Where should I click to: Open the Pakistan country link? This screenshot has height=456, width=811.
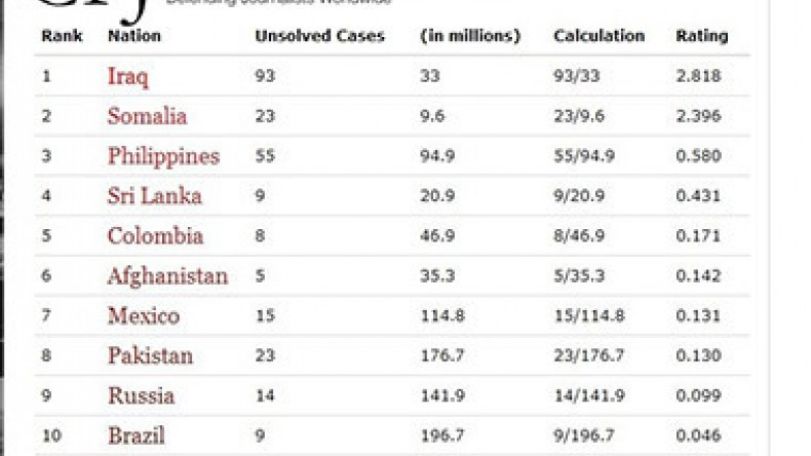150,356
